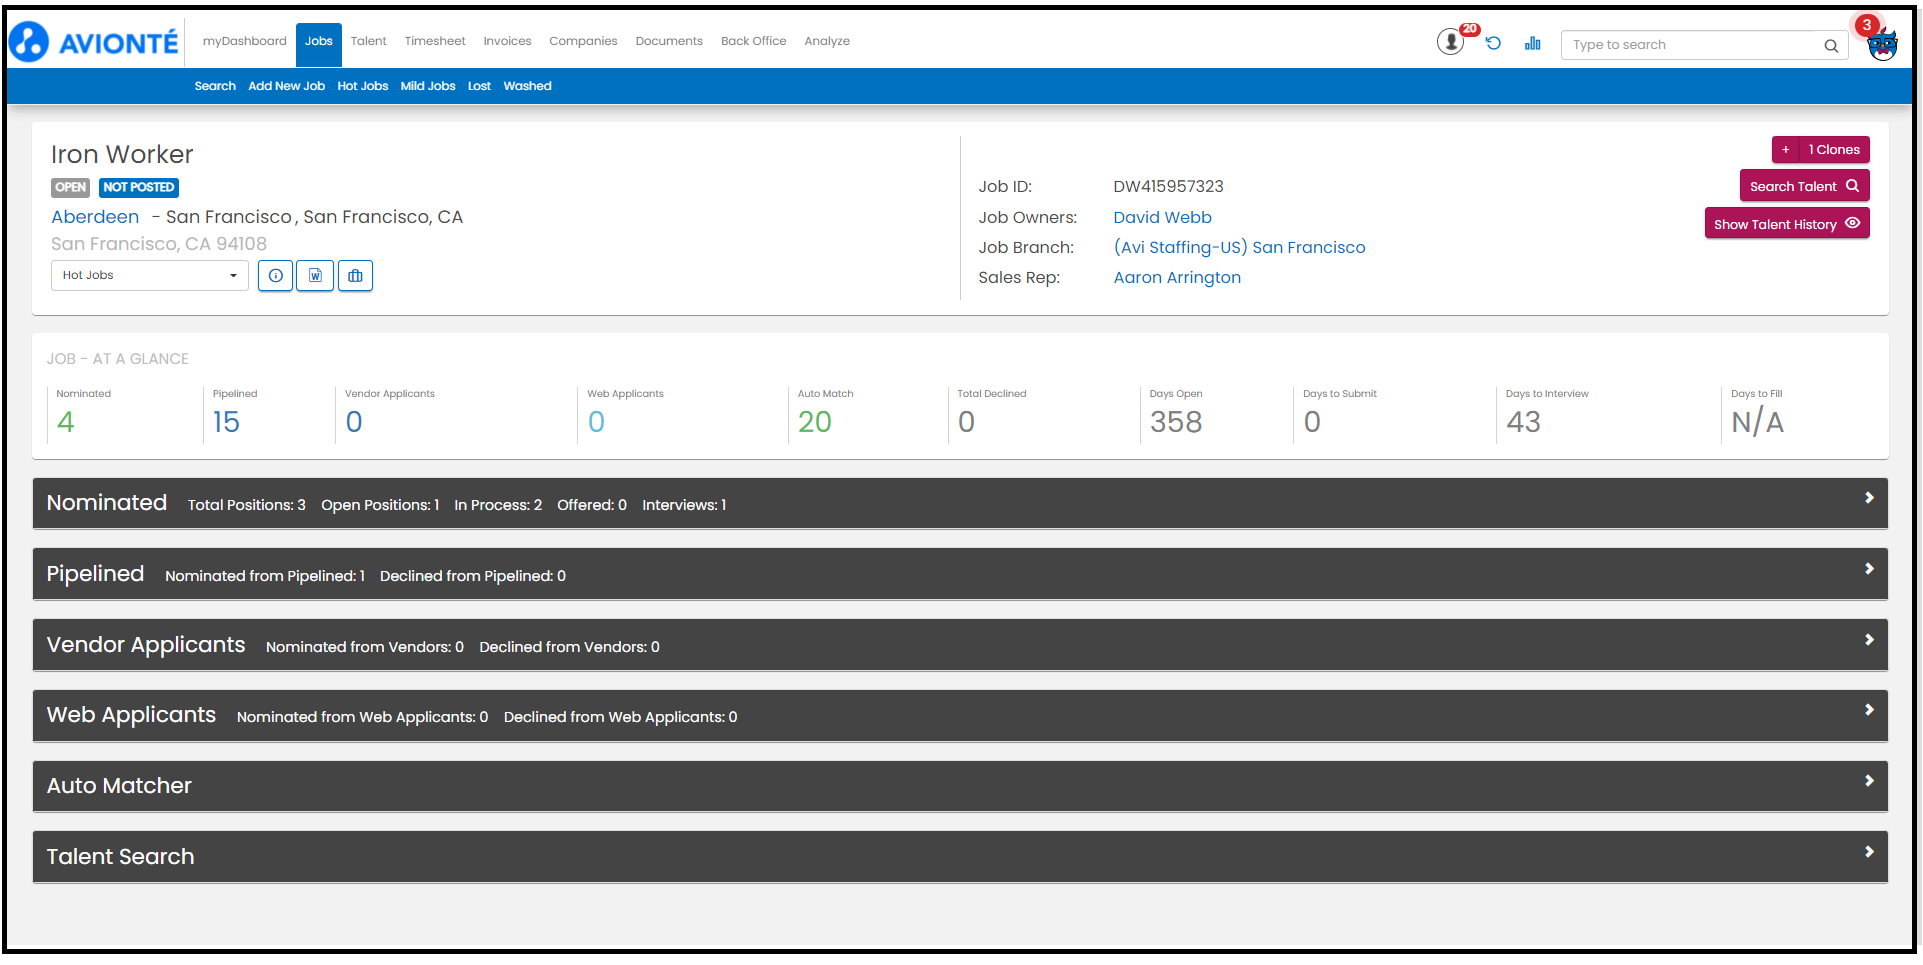Open the Timesheet tab

[x=435, y=41]
